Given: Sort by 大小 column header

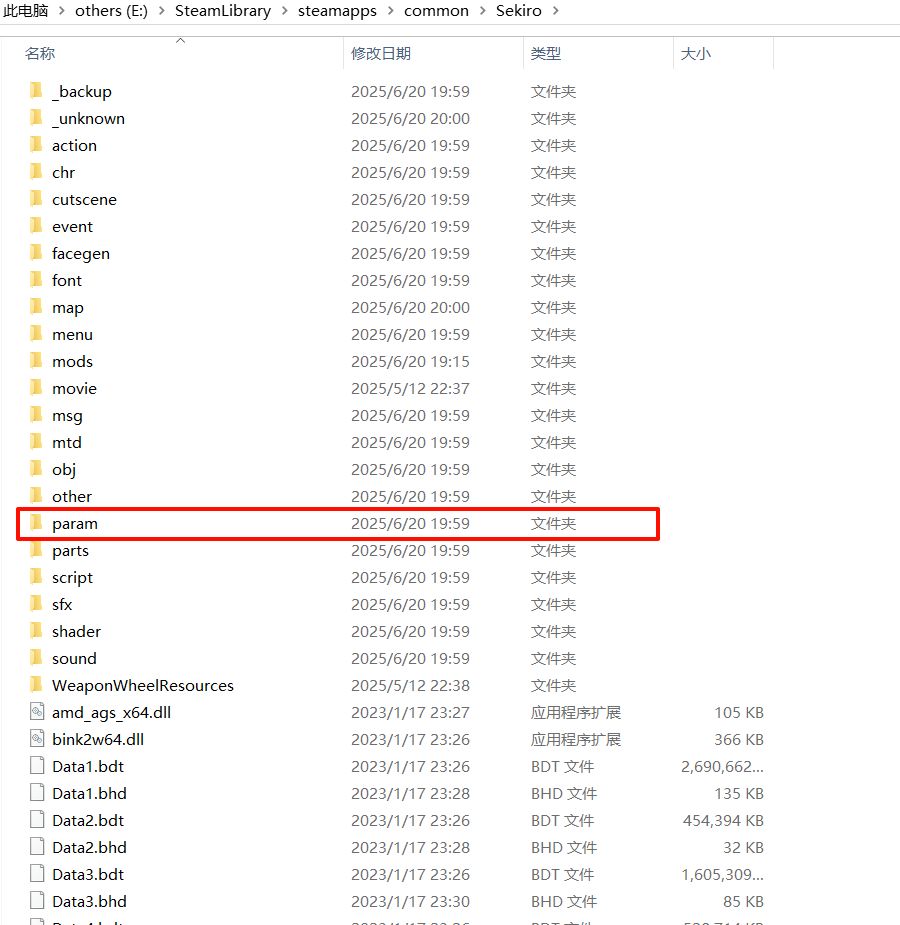Looking at the screenshot, I should tap(696, 54).
